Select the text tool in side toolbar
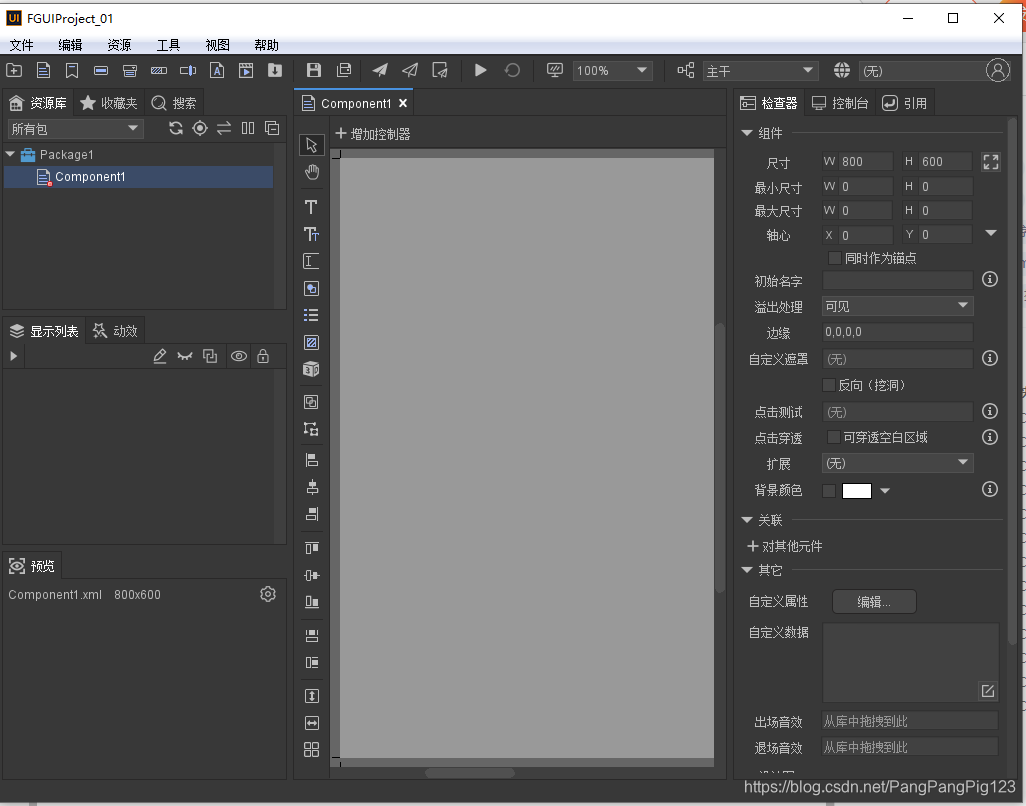 pyautogui.click(x=311, y=207)
